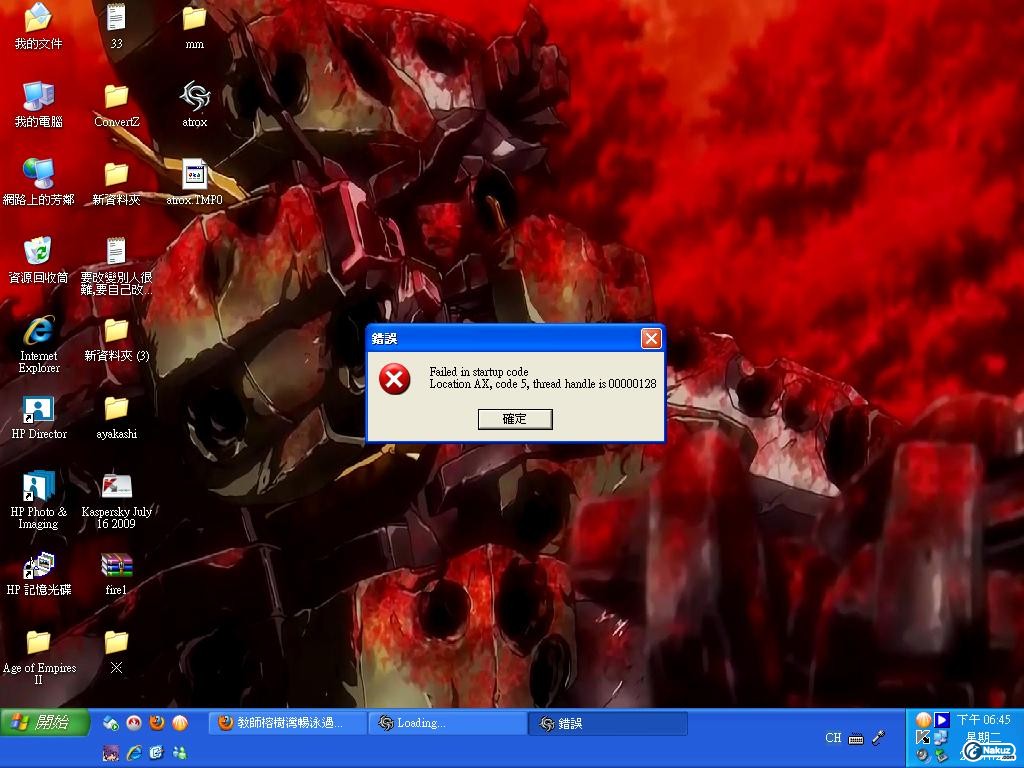Select the 新資料夾 (3) folder
The image size is (1024, 768).
click(x=116, y=338)
